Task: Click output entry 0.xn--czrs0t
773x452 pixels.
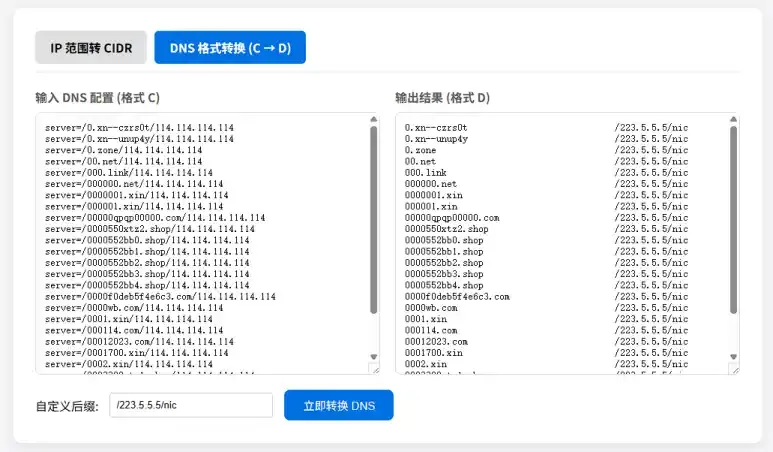Action: pyautogui.click(x=436, y=128)
